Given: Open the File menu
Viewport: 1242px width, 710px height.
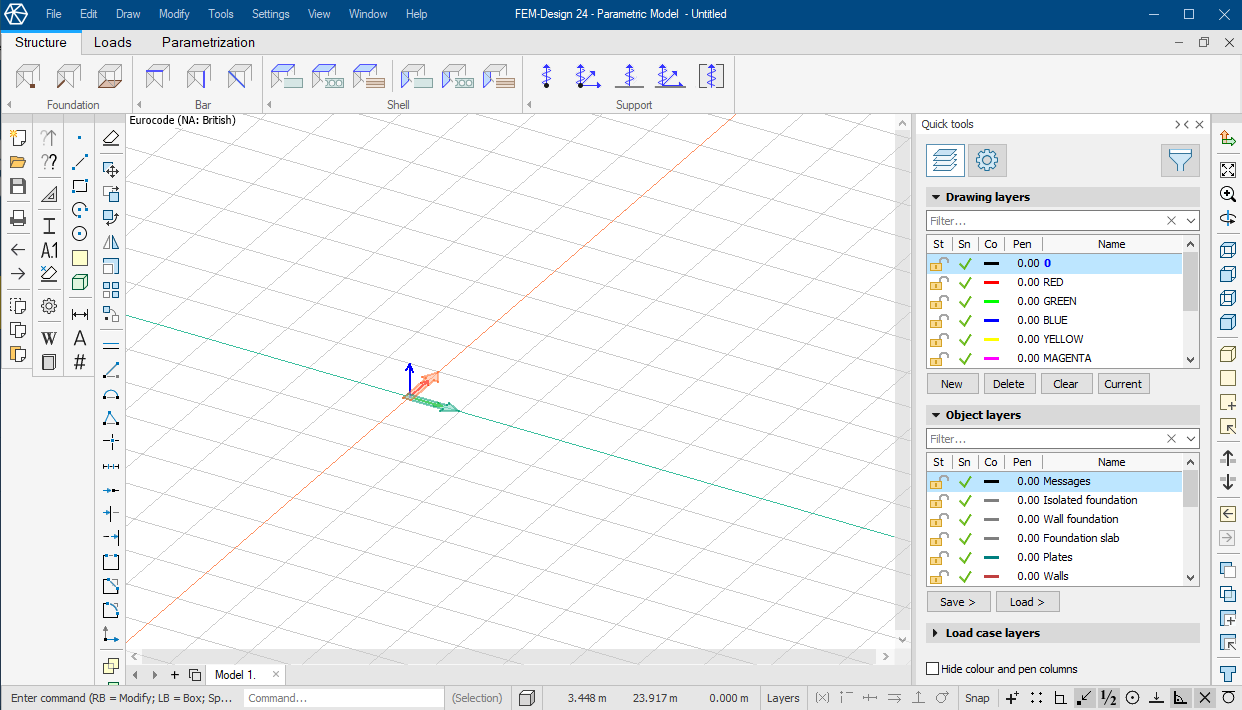Looking at the screenshot, I should (54, 14).
